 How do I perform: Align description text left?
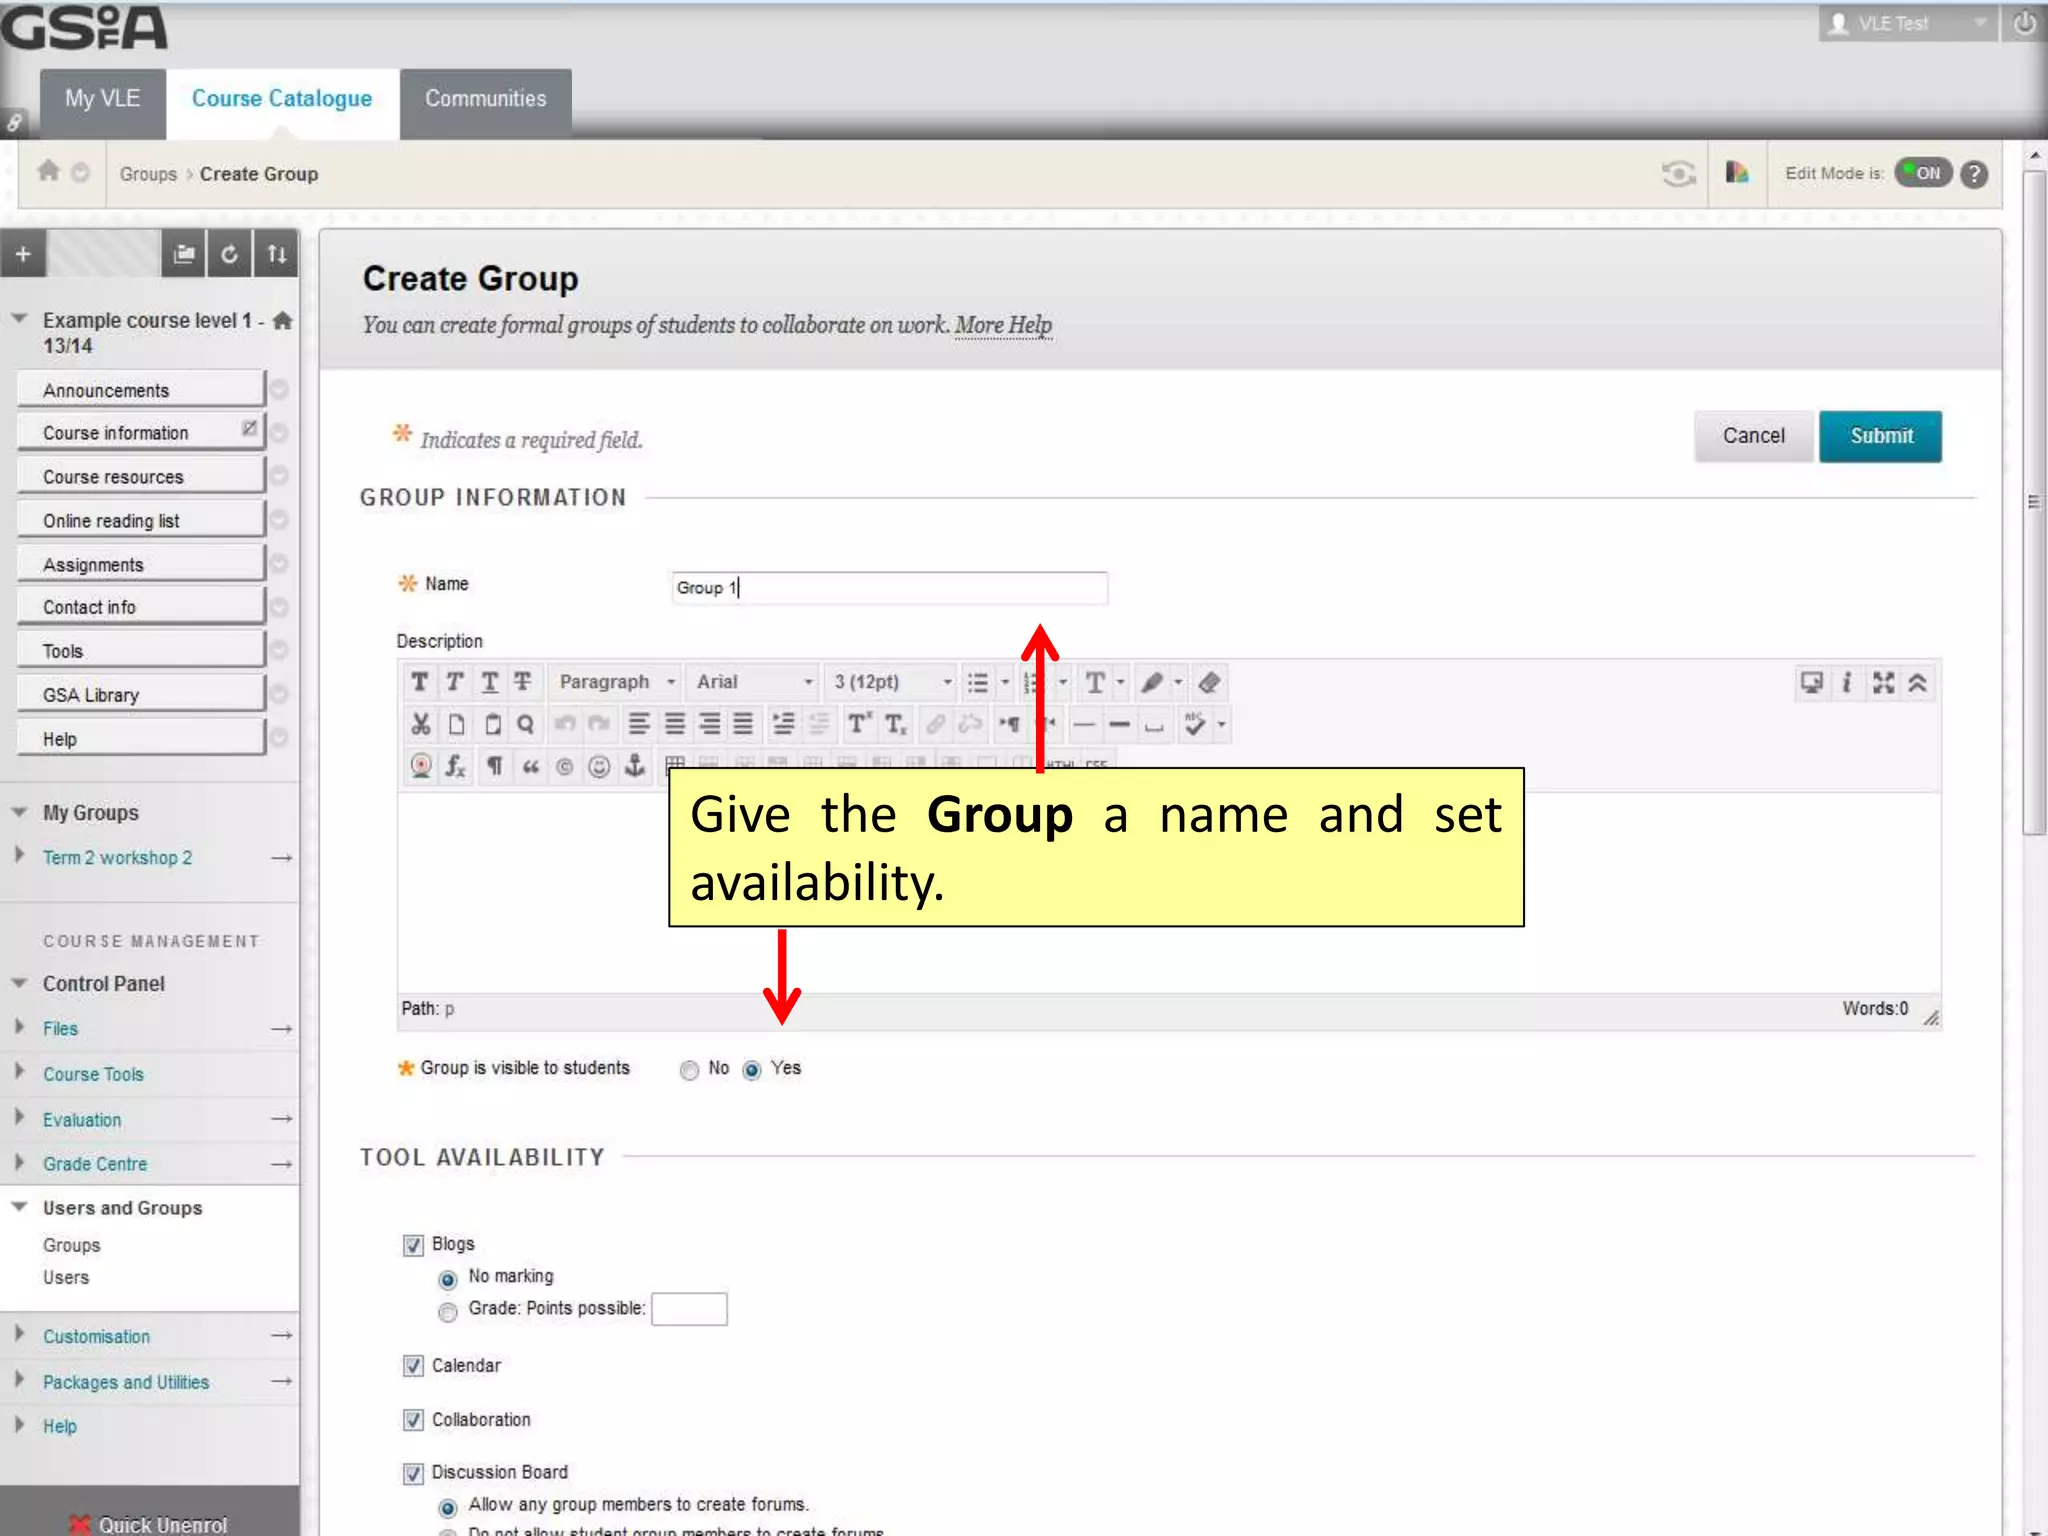tap(639, 724)
